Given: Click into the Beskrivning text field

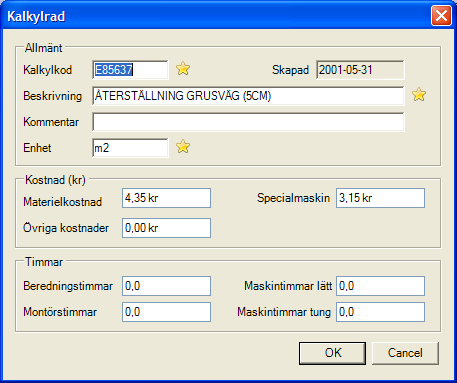Looking at the screenshot, I should (x=248, y=96).
